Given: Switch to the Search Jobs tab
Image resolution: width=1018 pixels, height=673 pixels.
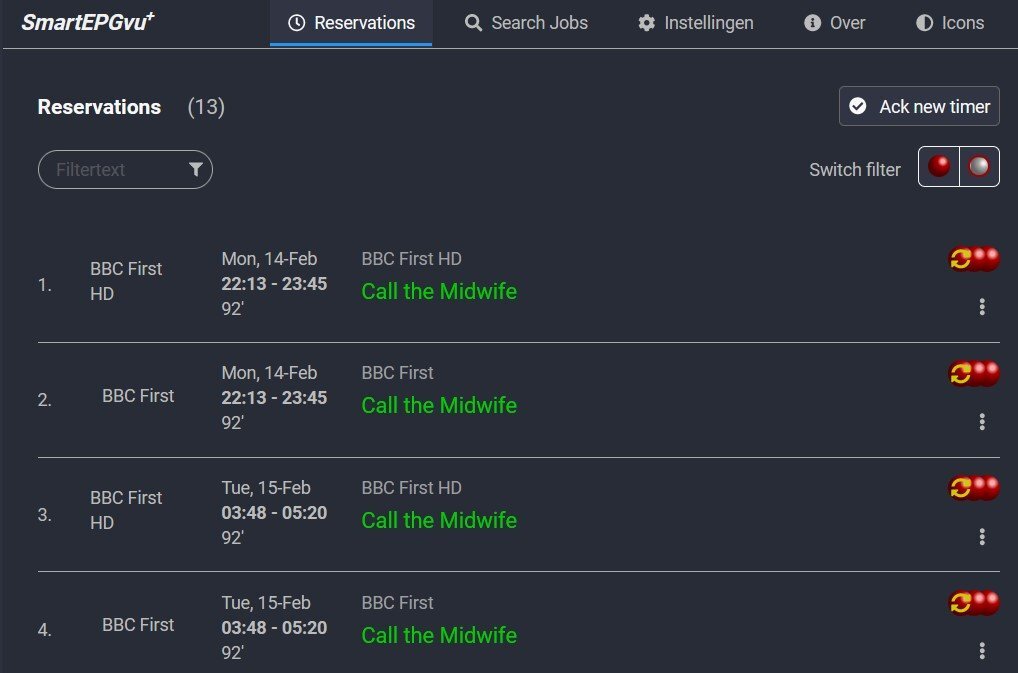Looking at the screenshot, I should (x=526, y=22).
